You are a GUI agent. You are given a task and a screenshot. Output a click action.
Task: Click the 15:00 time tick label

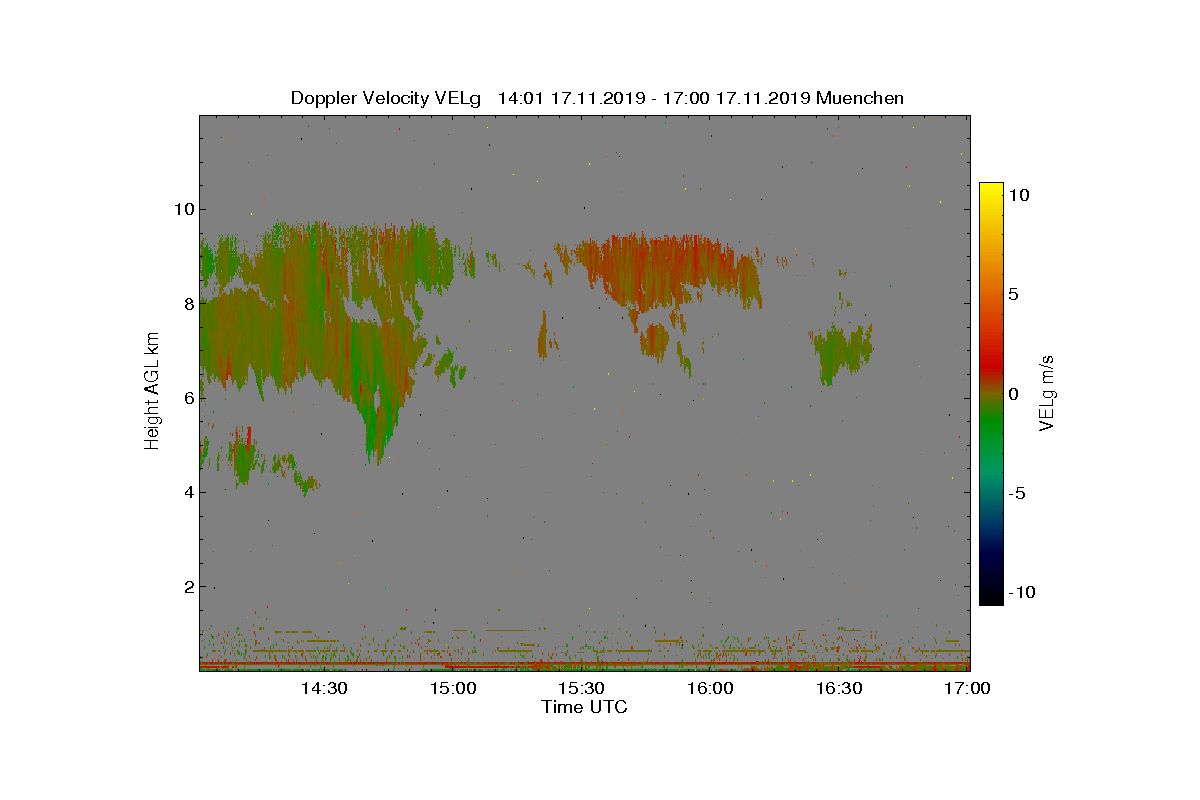453,689
